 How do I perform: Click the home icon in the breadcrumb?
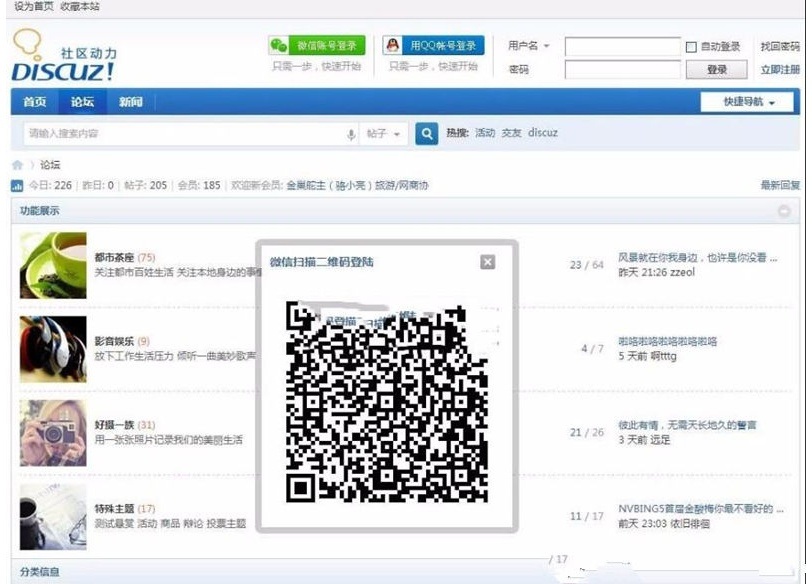[x=16, y=163]
